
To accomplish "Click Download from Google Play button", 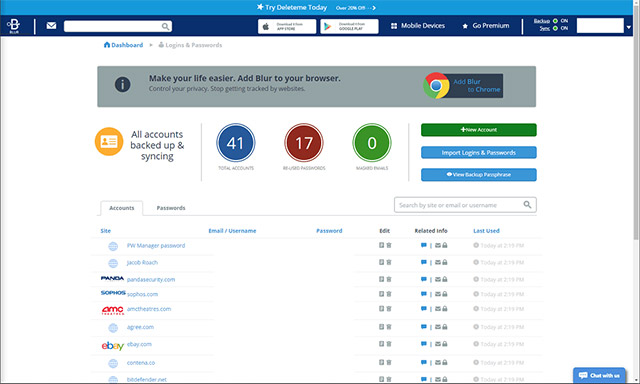I will pyautogui.click(x=349, y=27).
